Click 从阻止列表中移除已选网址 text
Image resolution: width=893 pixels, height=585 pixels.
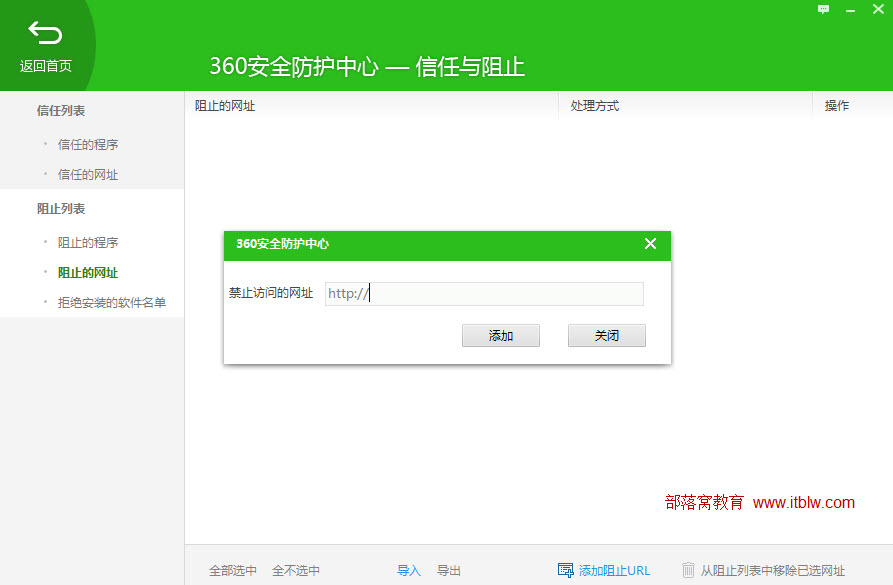[x=772, y=570]
